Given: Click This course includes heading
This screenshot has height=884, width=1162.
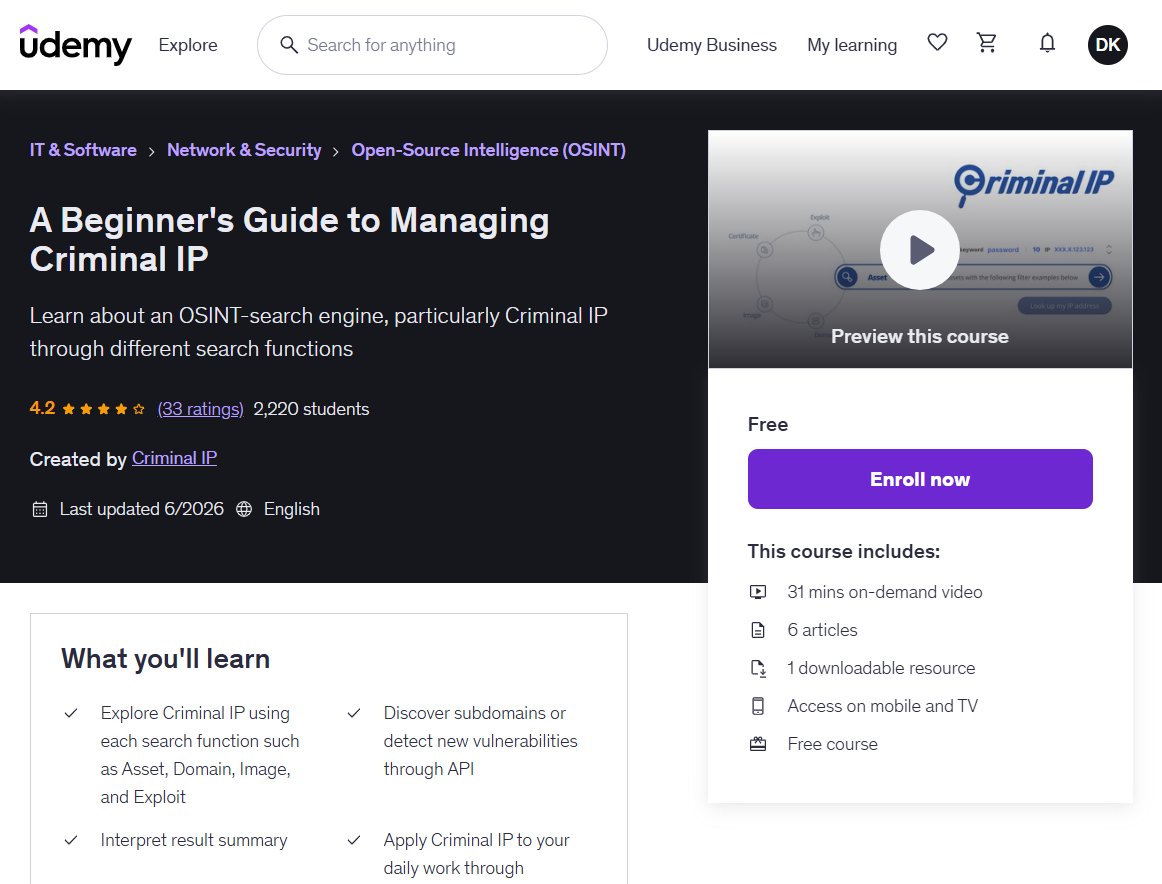Looking at the screenshot, I should point(843,551).
